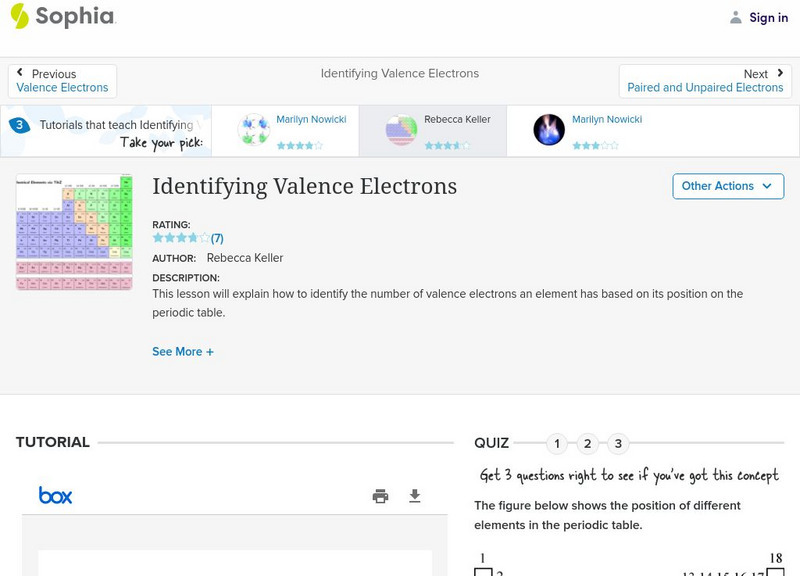Click the right chevron beside Next
800x576 pixels.
[x=780, y=73]
